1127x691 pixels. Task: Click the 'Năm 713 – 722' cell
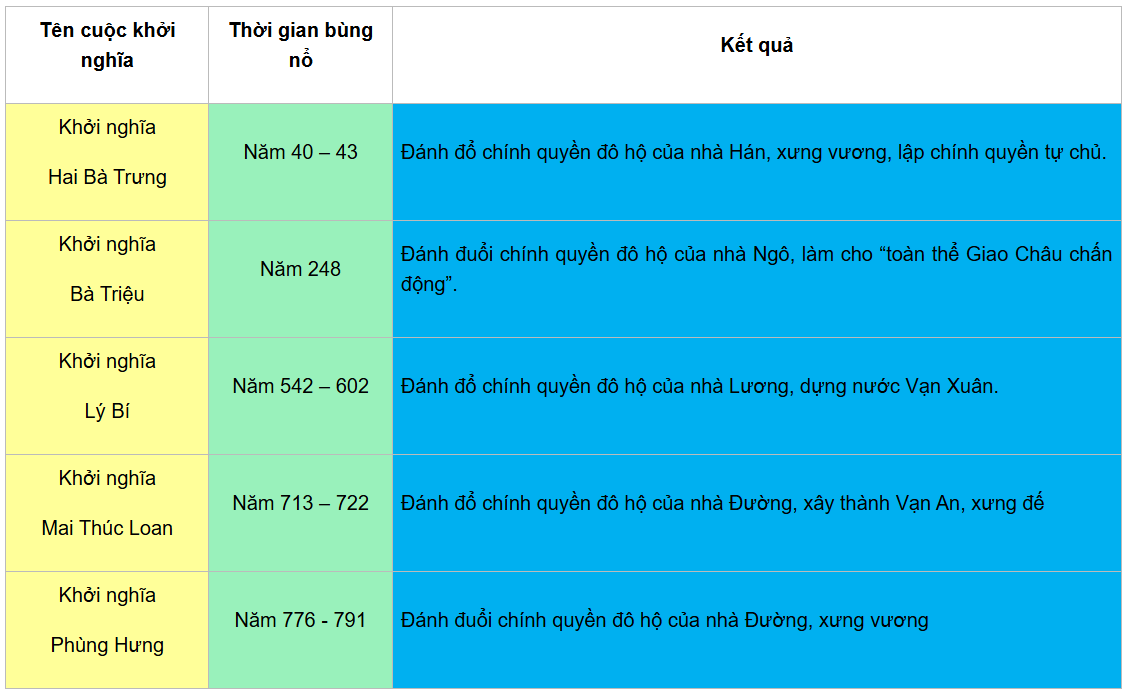click(x=300, y=504)
